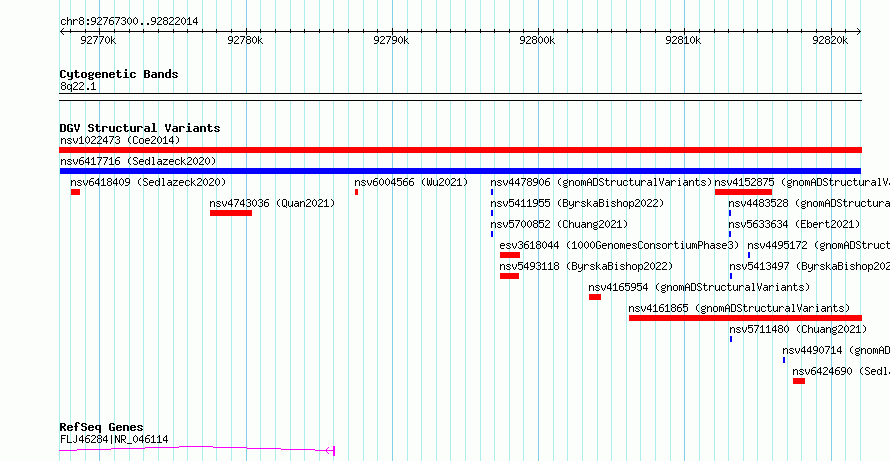Open nsv4161865 (gnomADStructuralVariants) label
Screen dimensions: 890x461
coord(740,308)
